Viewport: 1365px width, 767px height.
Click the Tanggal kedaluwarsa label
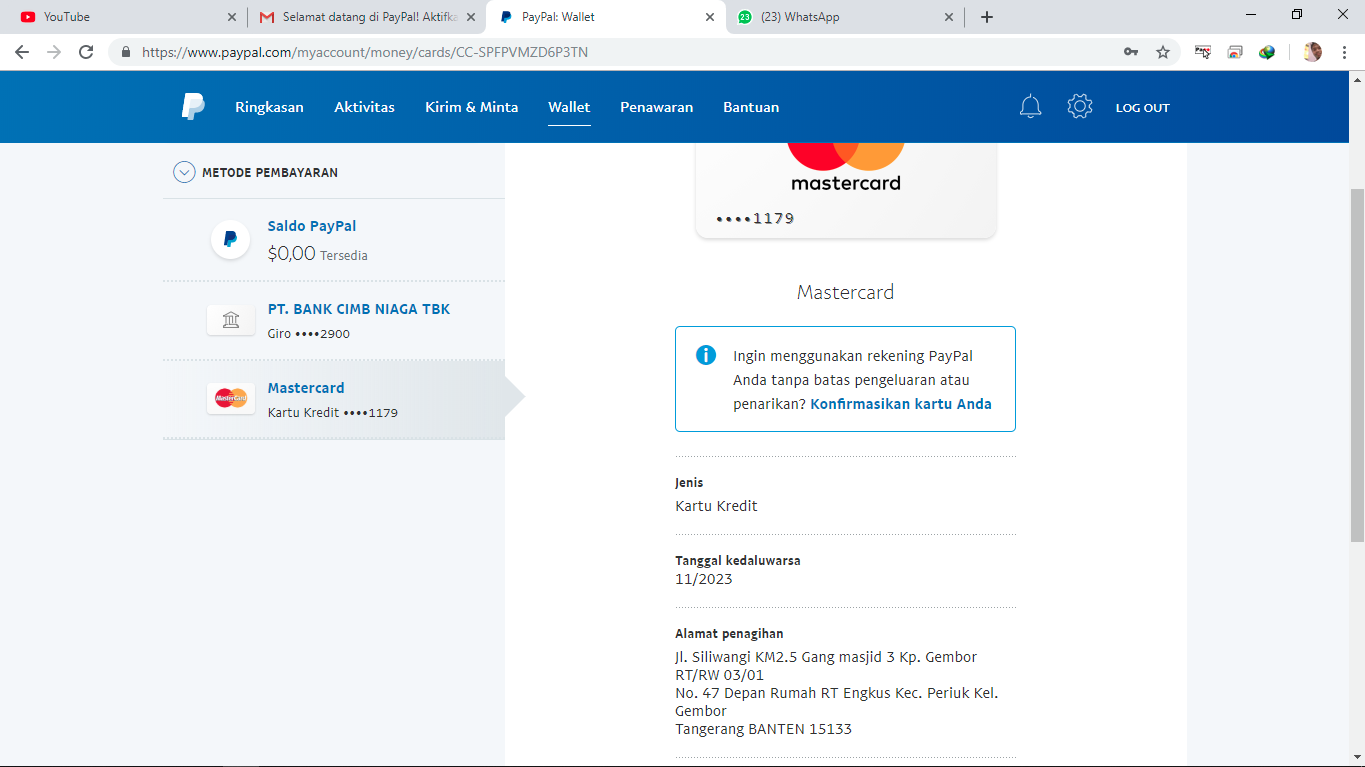(x=738, y=560)
